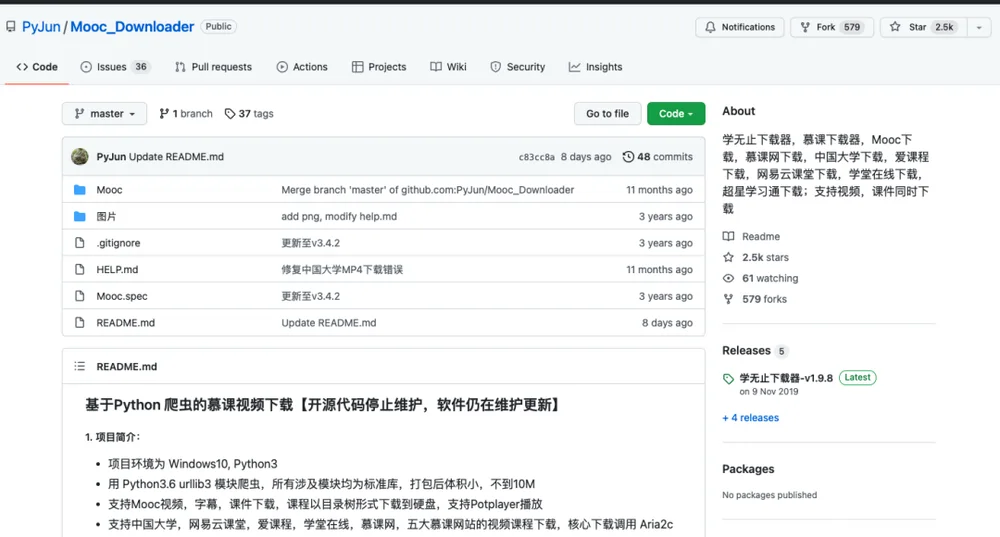Screen dimensions: 1000x537
Task: Click the tag icon beside 37 tags
Action: click(x=230, y=114)
